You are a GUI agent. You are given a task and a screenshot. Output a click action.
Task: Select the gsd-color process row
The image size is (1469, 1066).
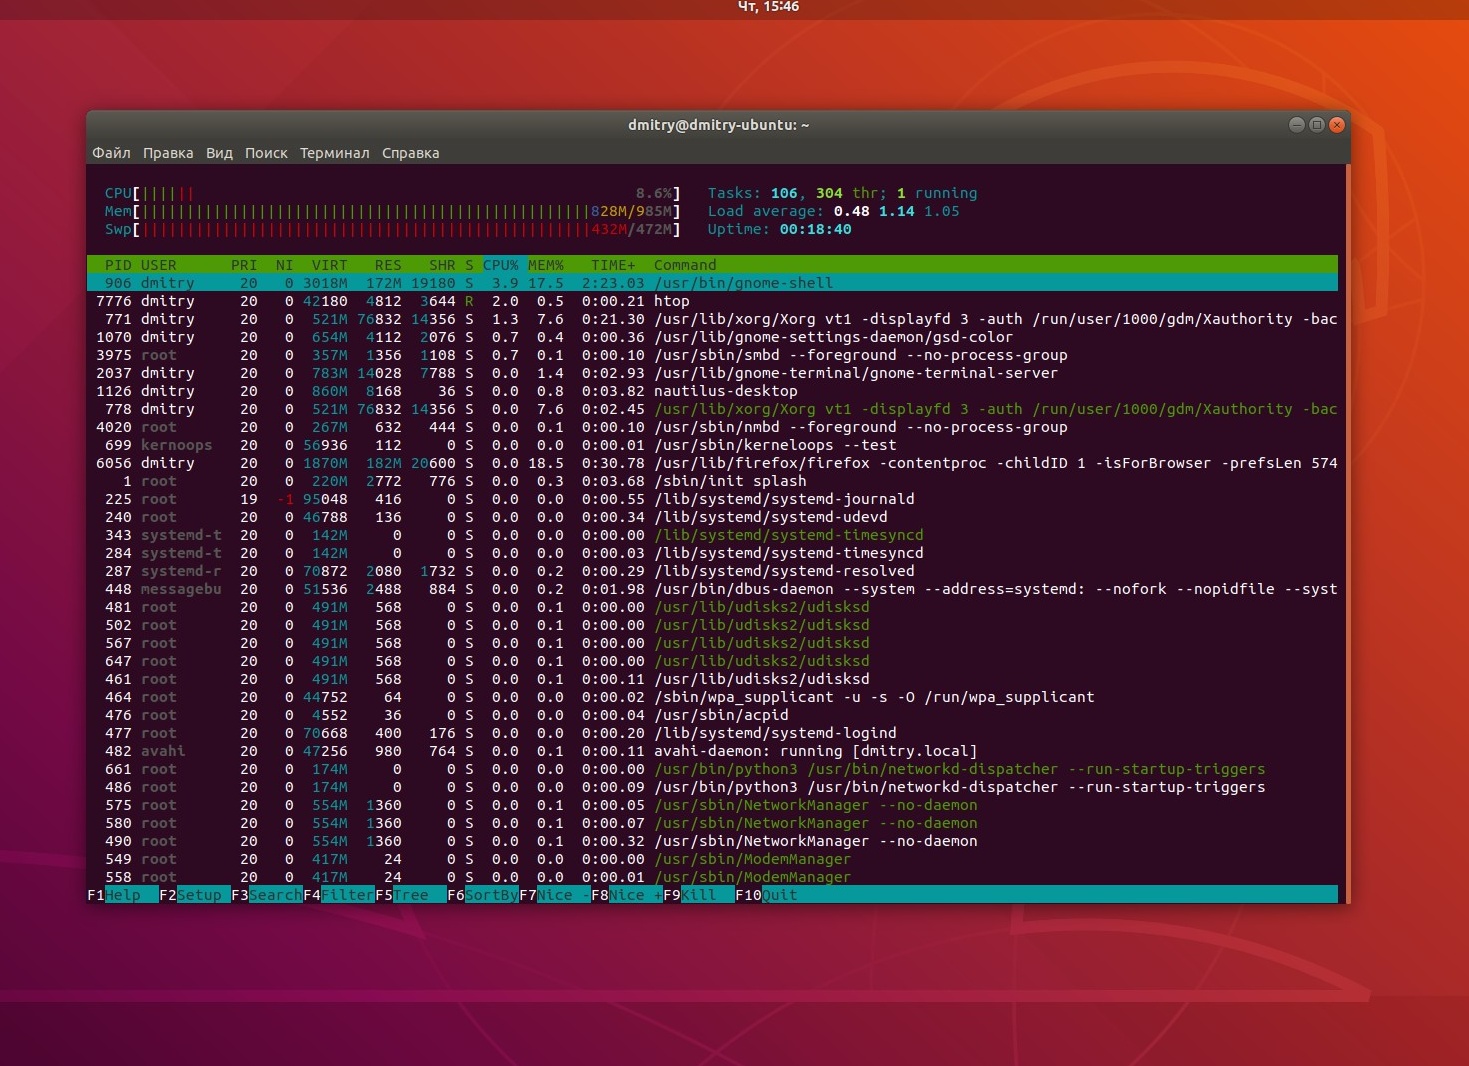(712, 337)
